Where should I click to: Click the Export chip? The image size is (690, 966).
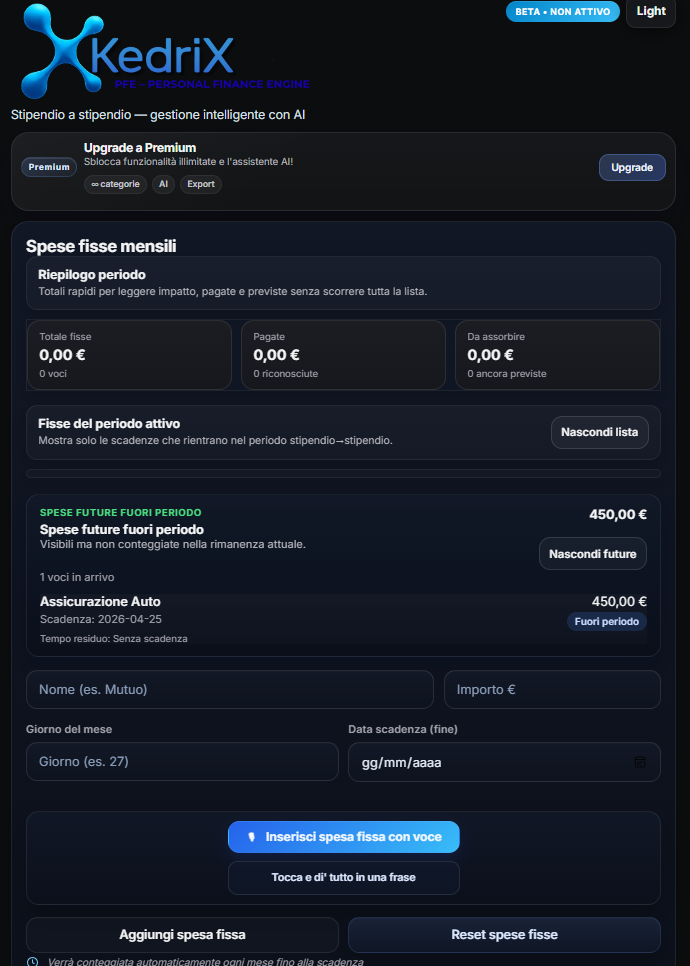click(201, 184)
